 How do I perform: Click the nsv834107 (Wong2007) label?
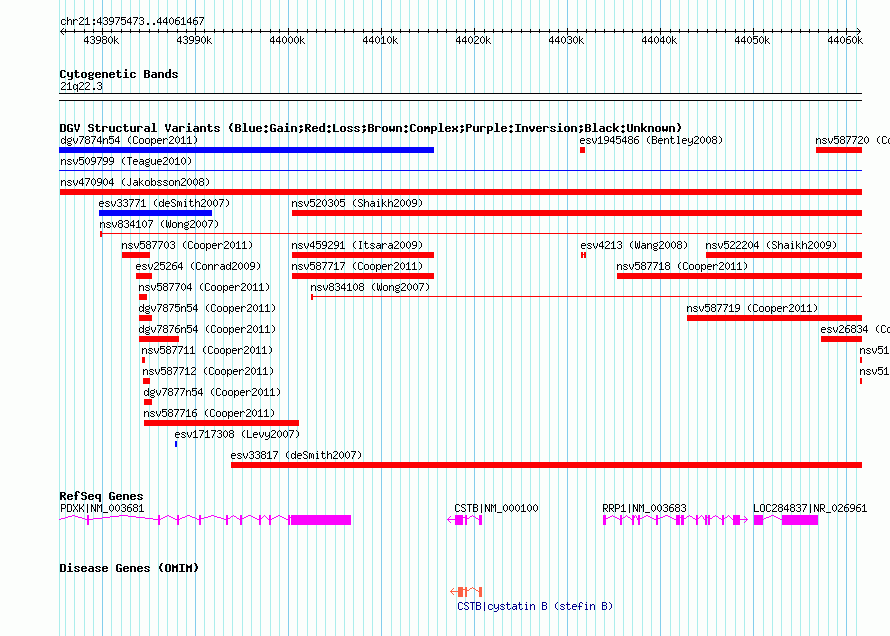[x=159, y=224]
